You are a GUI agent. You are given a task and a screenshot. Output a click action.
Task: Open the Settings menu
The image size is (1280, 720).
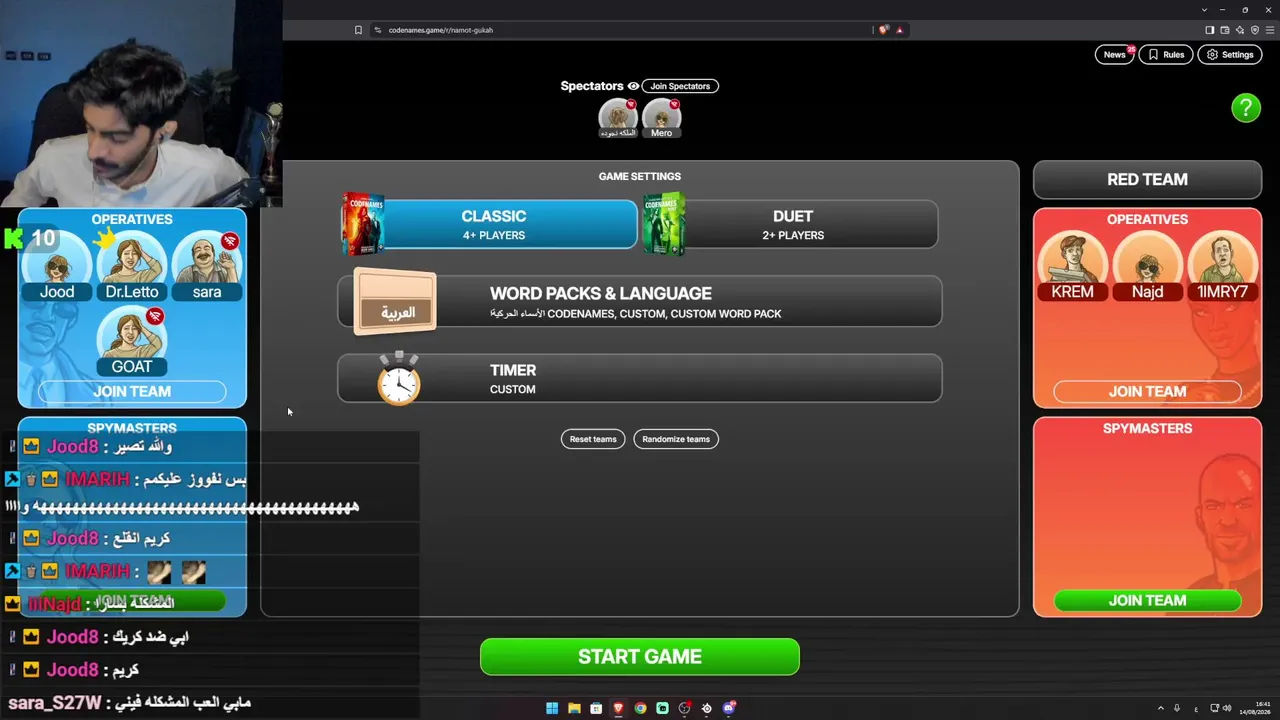[x=1230, y=55]
